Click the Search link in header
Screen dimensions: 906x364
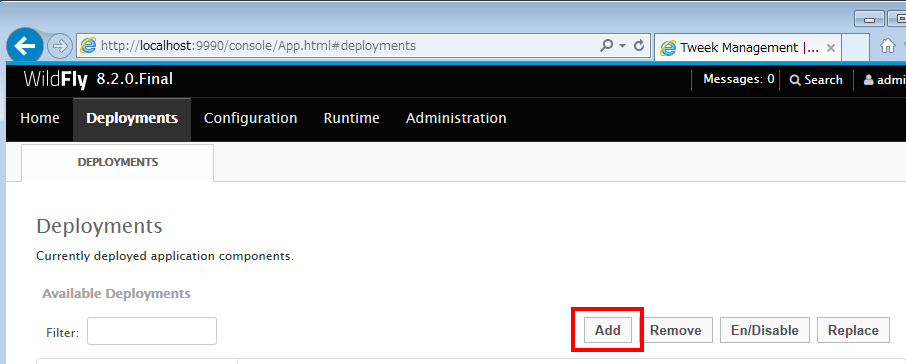point(816,80)
